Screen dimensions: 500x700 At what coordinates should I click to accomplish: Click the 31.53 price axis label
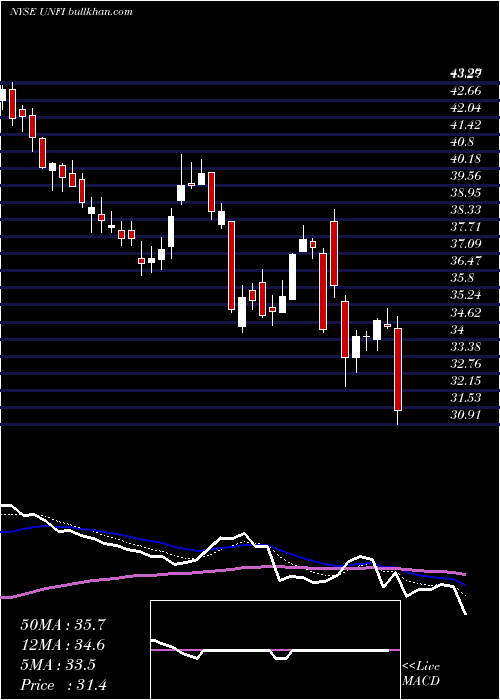point(465,398)
